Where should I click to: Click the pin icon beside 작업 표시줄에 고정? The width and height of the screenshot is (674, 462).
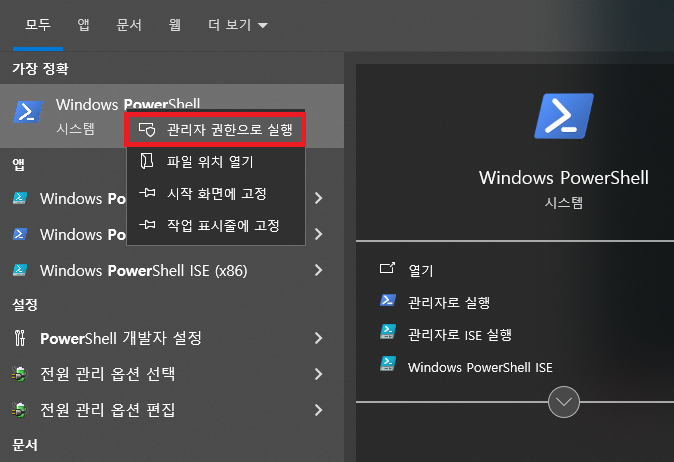coord(147,224)
